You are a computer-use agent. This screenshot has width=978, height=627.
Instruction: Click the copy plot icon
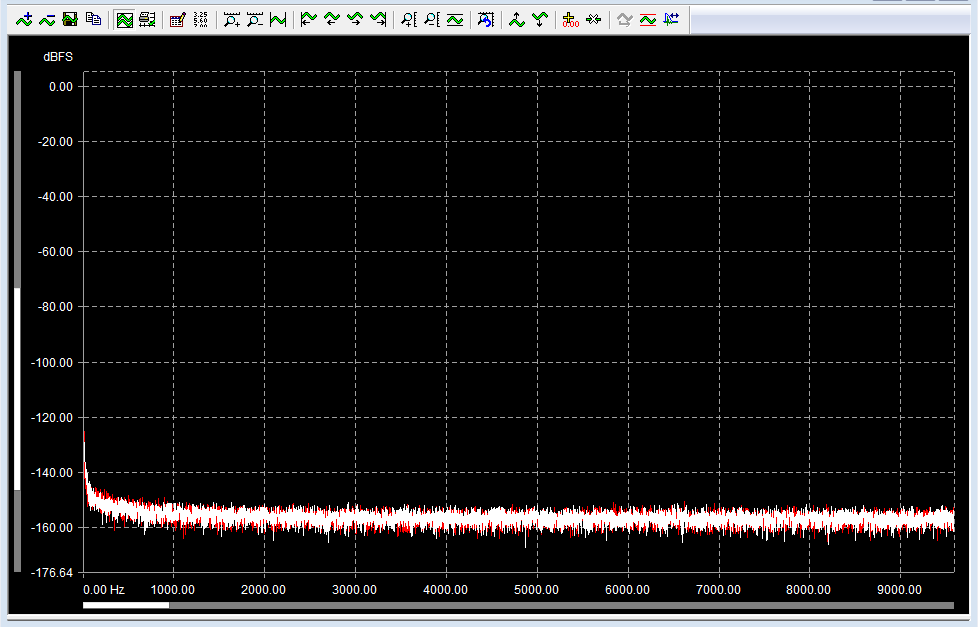(94, 20)
